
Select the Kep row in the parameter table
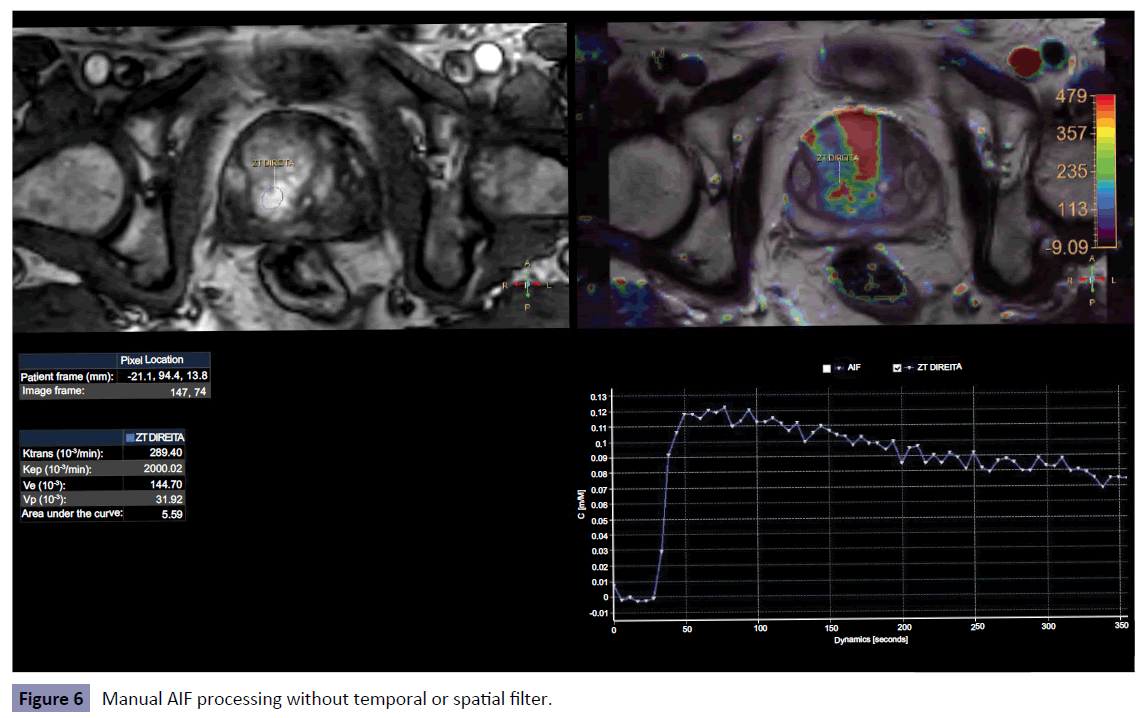[x=101, y=468]
